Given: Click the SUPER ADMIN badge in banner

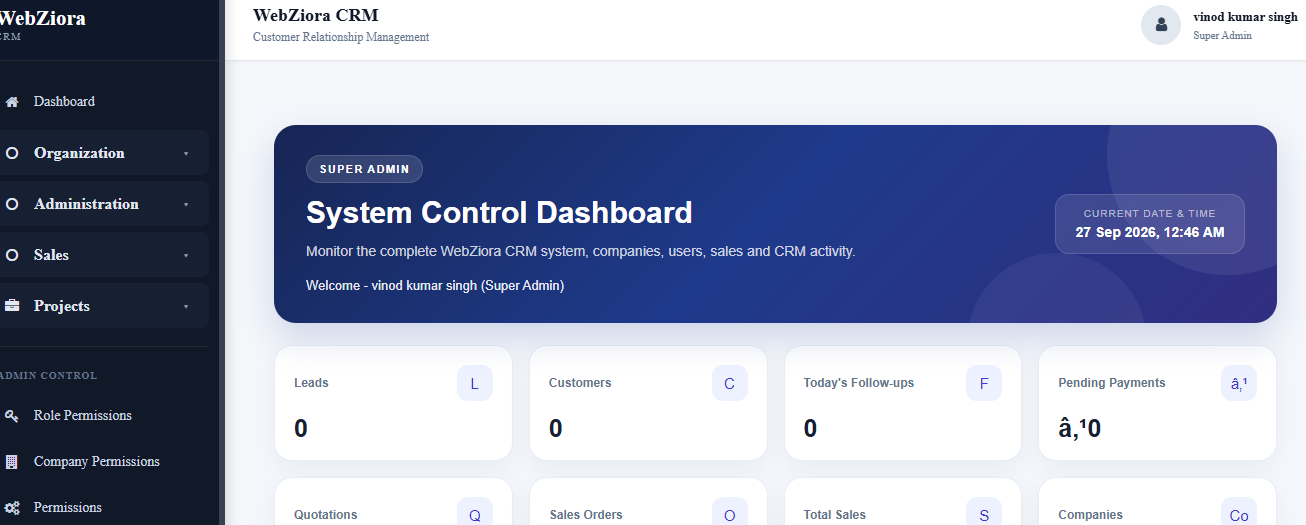Looking at the screenshot, I should (364, 169).
